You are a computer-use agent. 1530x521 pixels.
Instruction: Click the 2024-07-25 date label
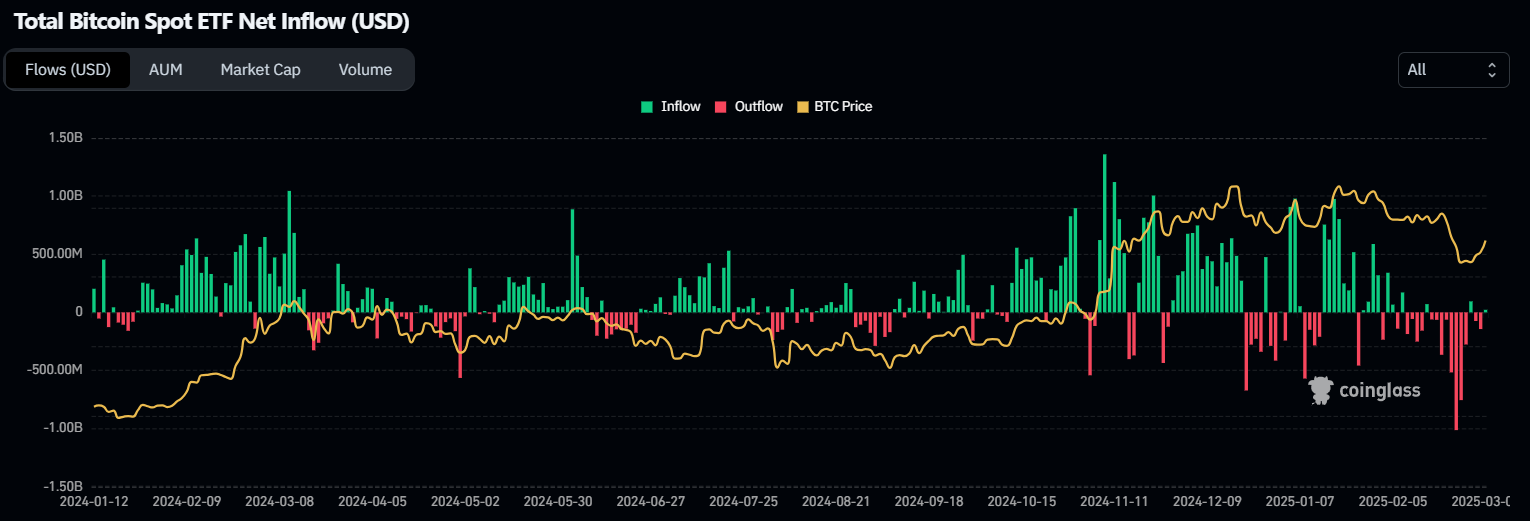(744, 500)
